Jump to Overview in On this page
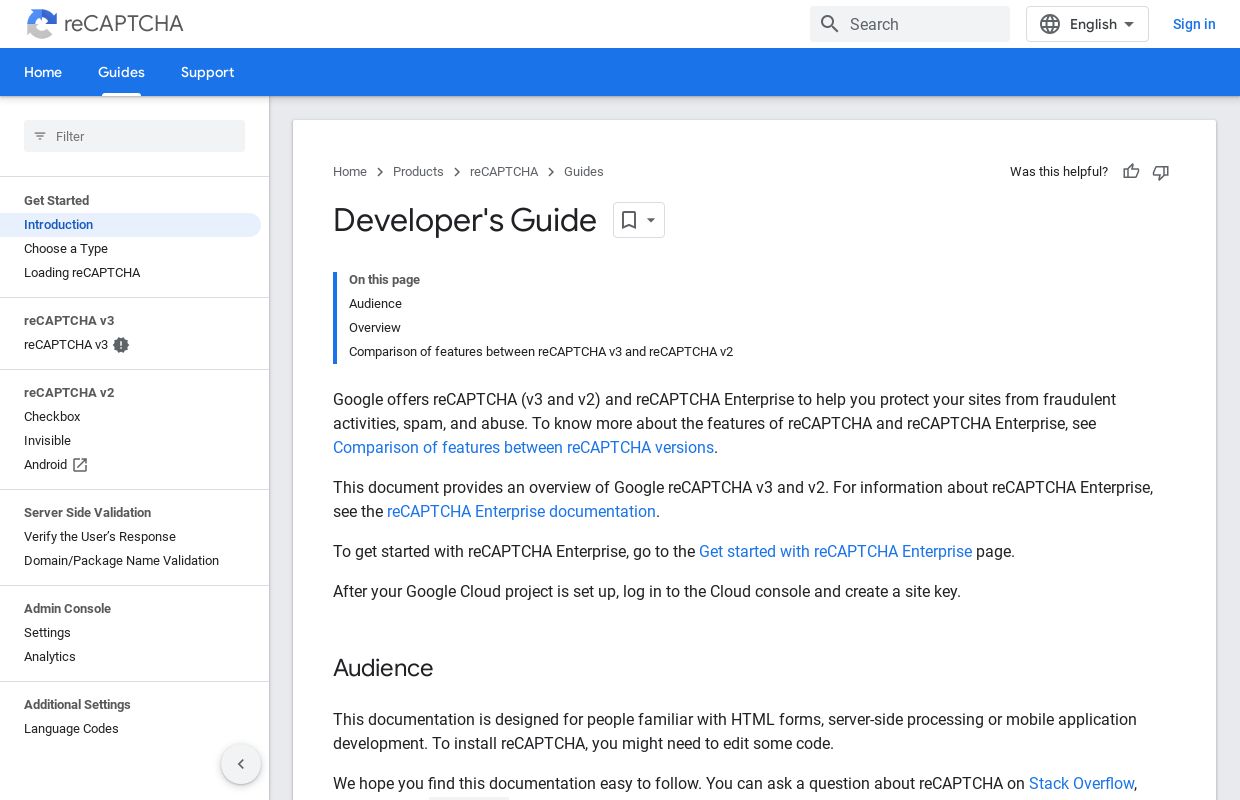This screenshot has width=1240, height=800. coord(375,328)
